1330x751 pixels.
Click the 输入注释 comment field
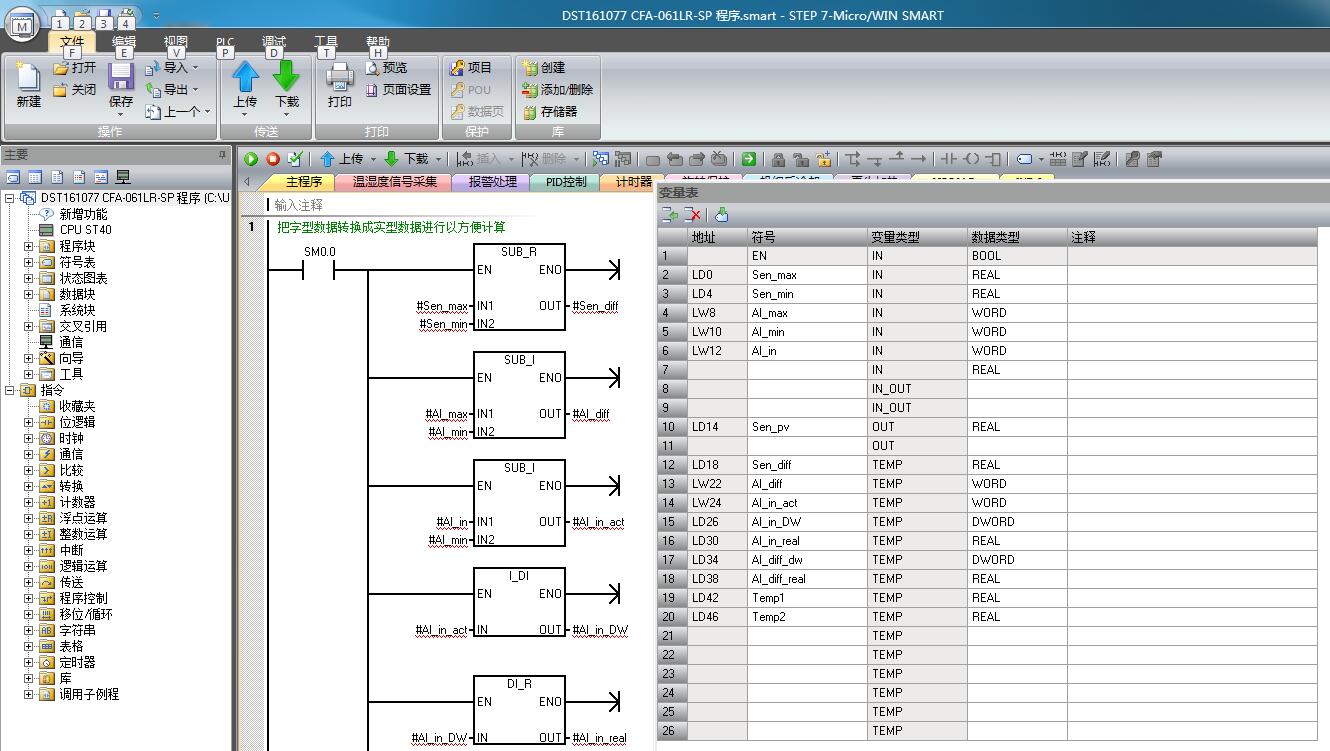299,205
